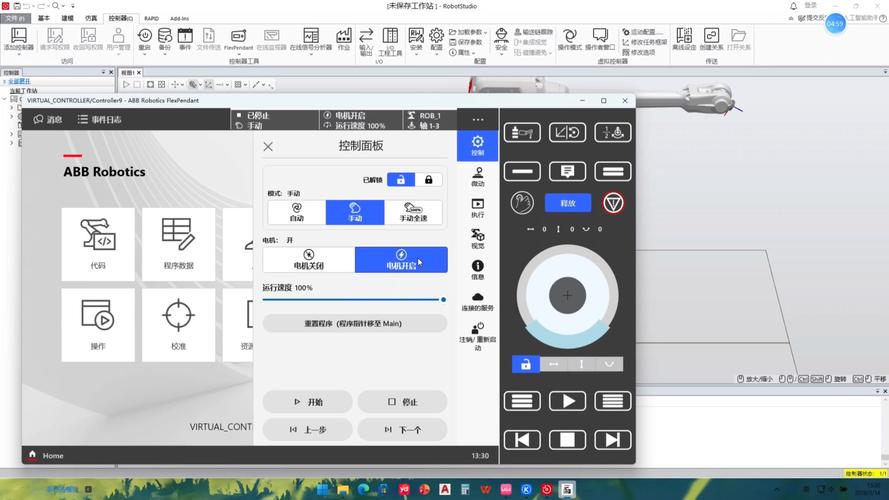889x500 pixels.
Task: Click the 注销/重新启动 logout restart icon
Action: click(477, 336)
